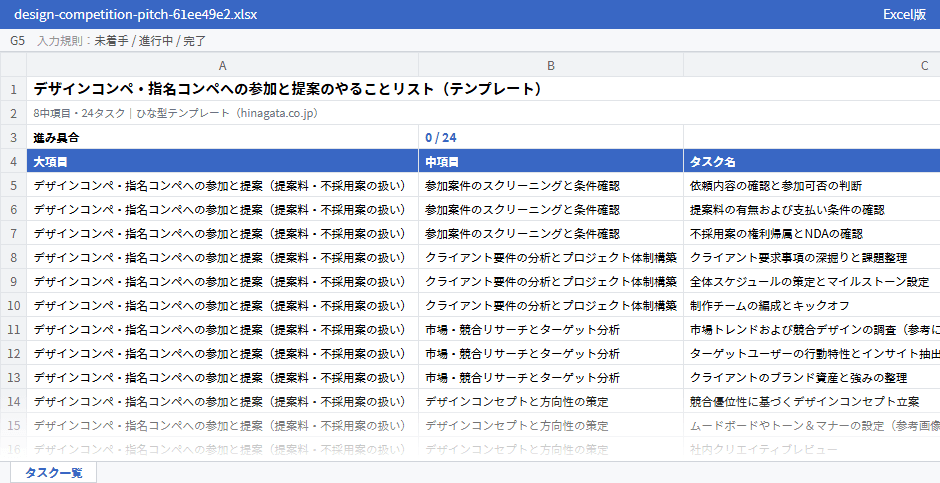Click cell 不採用案の権利帰属とNDAの確認
Screen dimensions: 940x483
tap(812, 233)
